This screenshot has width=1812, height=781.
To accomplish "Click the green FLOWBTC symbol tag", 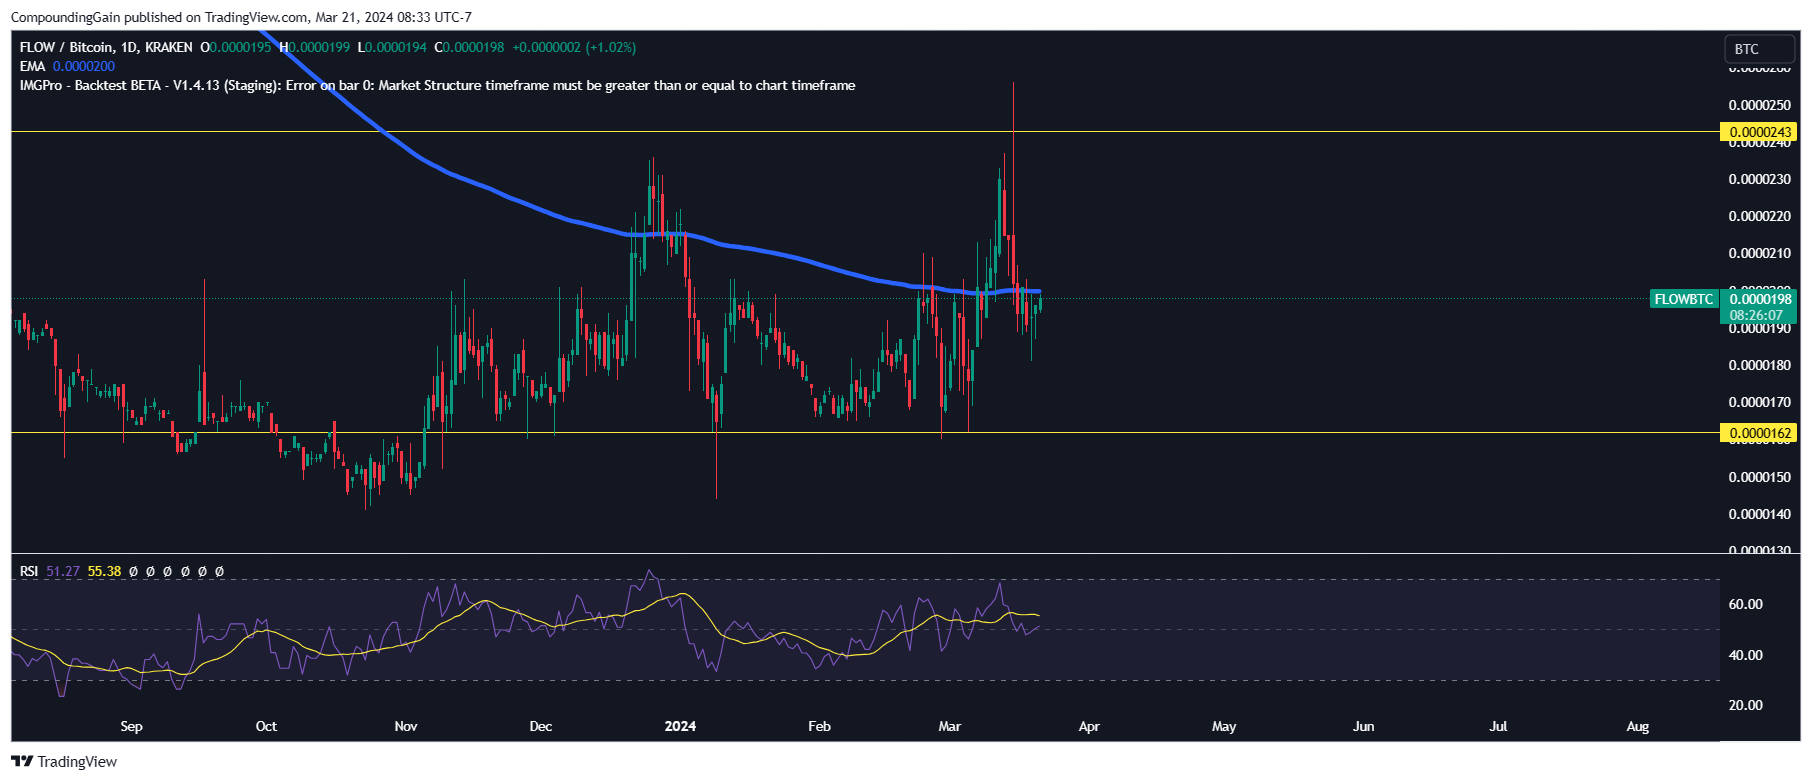I will click(1684, 299).
